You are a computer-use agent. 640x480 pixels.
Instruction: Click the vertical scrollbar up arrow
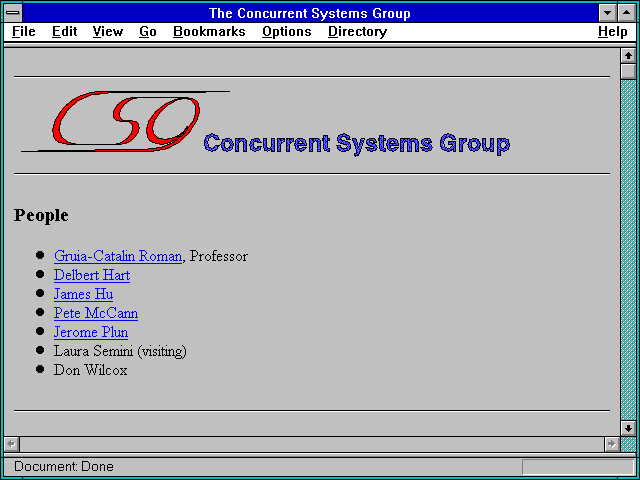[x=628, y=56]
